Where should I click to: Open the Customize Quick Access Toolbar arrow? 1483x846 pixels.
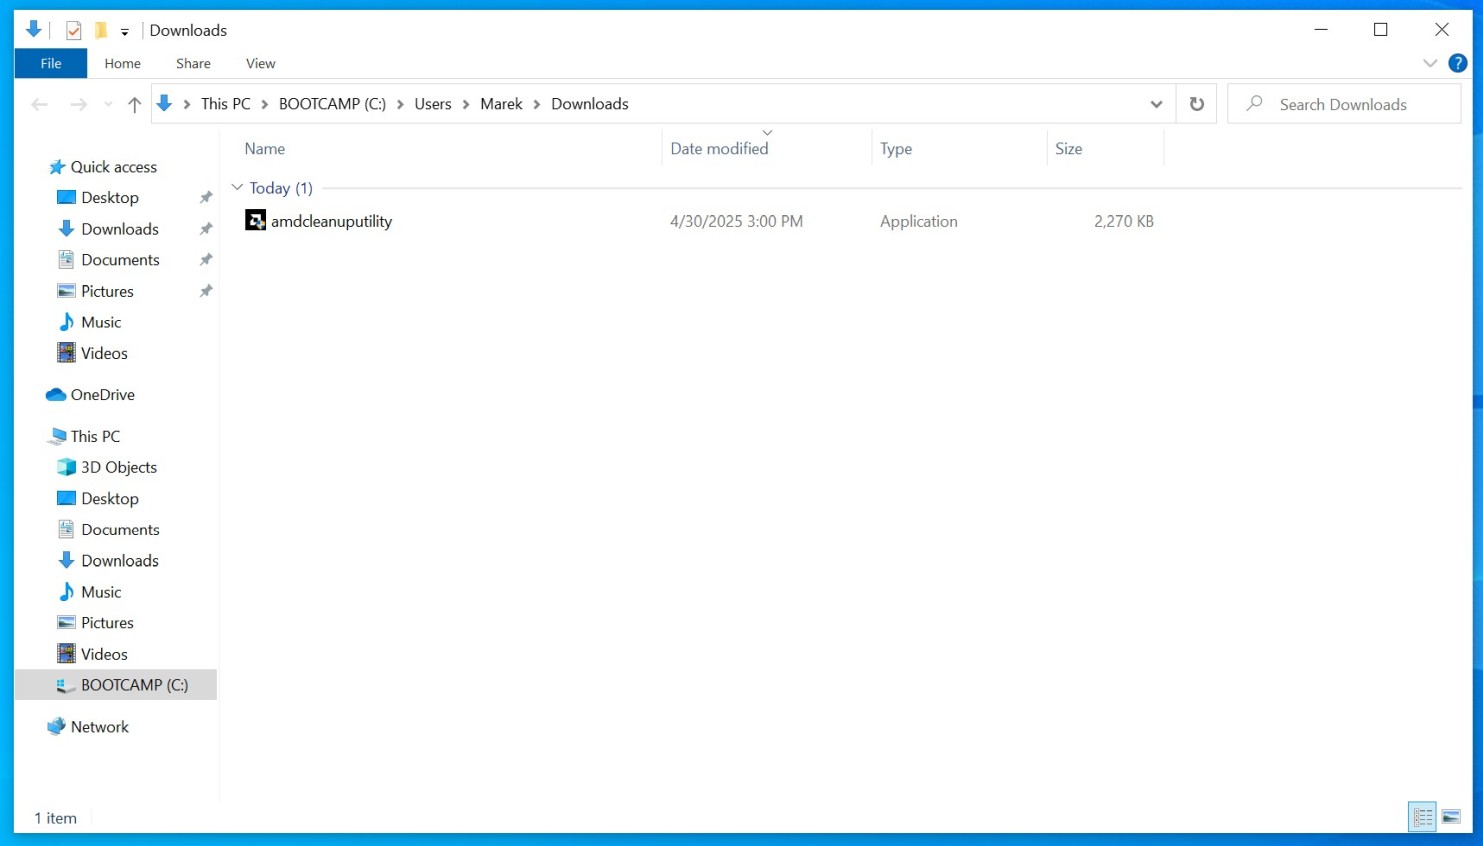point(125,31)
